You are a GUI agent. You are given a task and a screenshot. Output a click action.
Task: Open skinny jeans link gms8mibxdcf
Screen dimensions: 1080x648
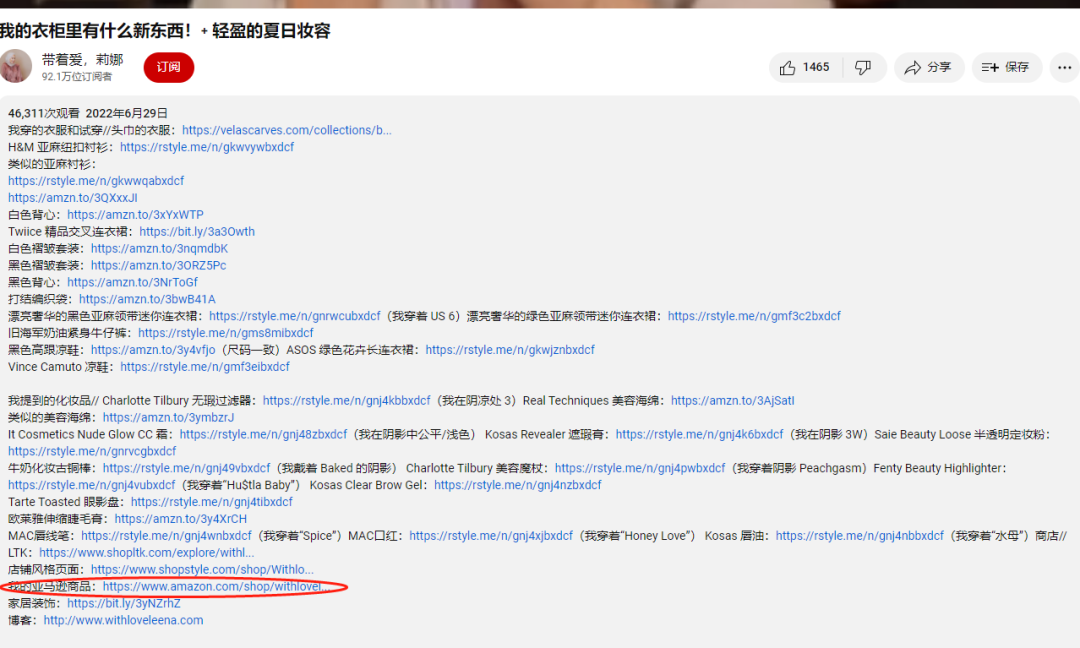tap(225, 333)
